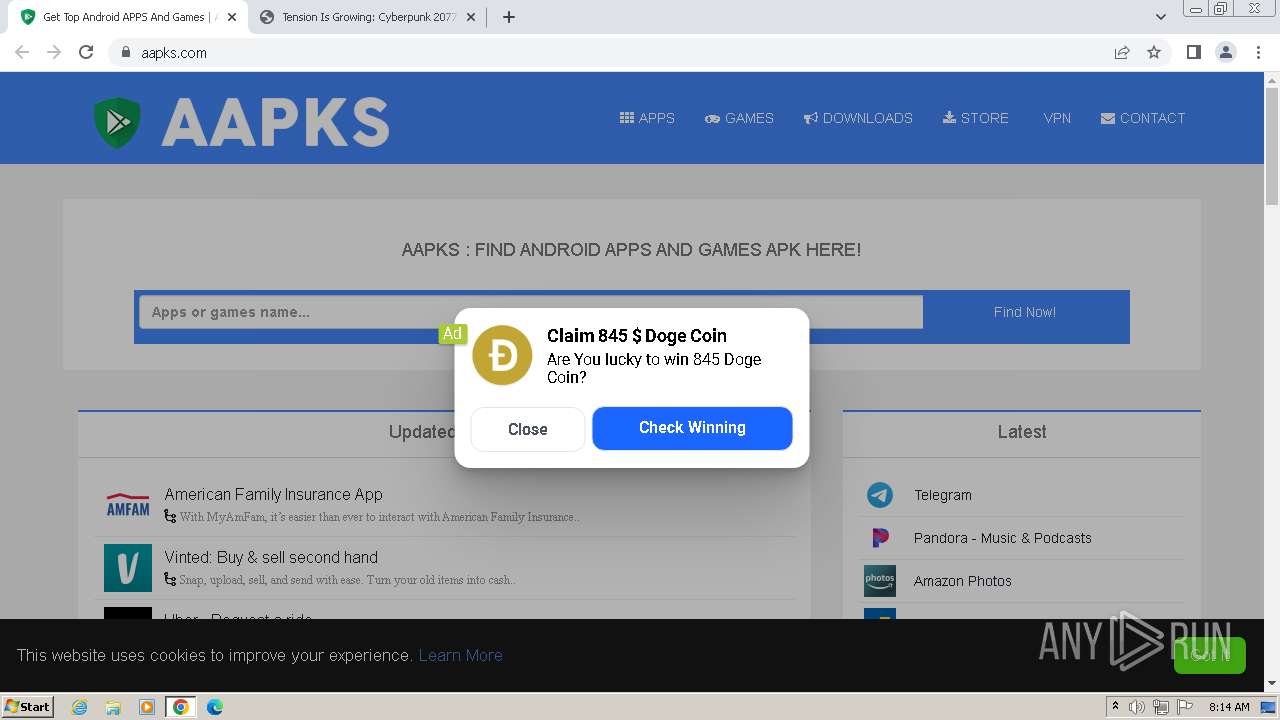Screen dimensions: 1280x720
Task: Select the Latest tab header
Action: pyautogui.click(x=1022, y=432)
